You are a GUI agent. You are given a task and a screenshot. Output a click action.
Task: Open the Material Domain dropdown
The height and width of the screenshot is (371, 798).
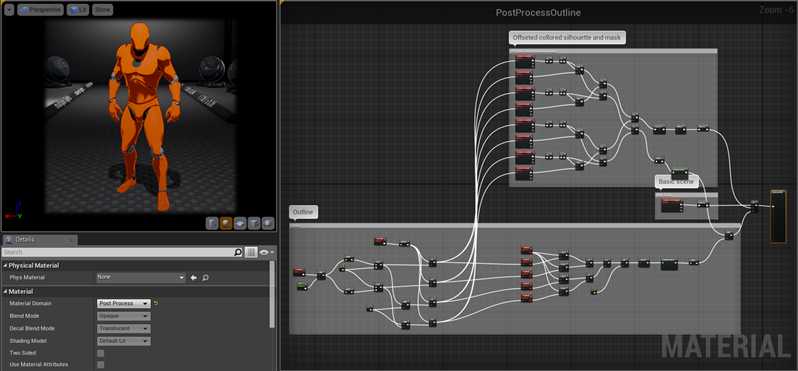(x=124, y=303)
